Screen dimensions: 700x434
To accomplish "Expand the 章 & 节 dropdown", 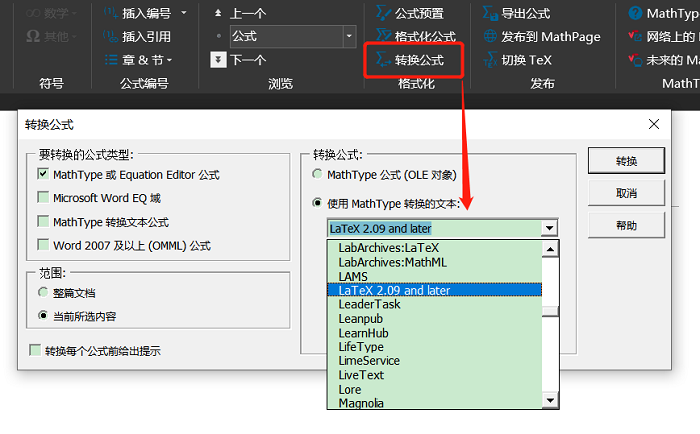I will tap(169, 60).
